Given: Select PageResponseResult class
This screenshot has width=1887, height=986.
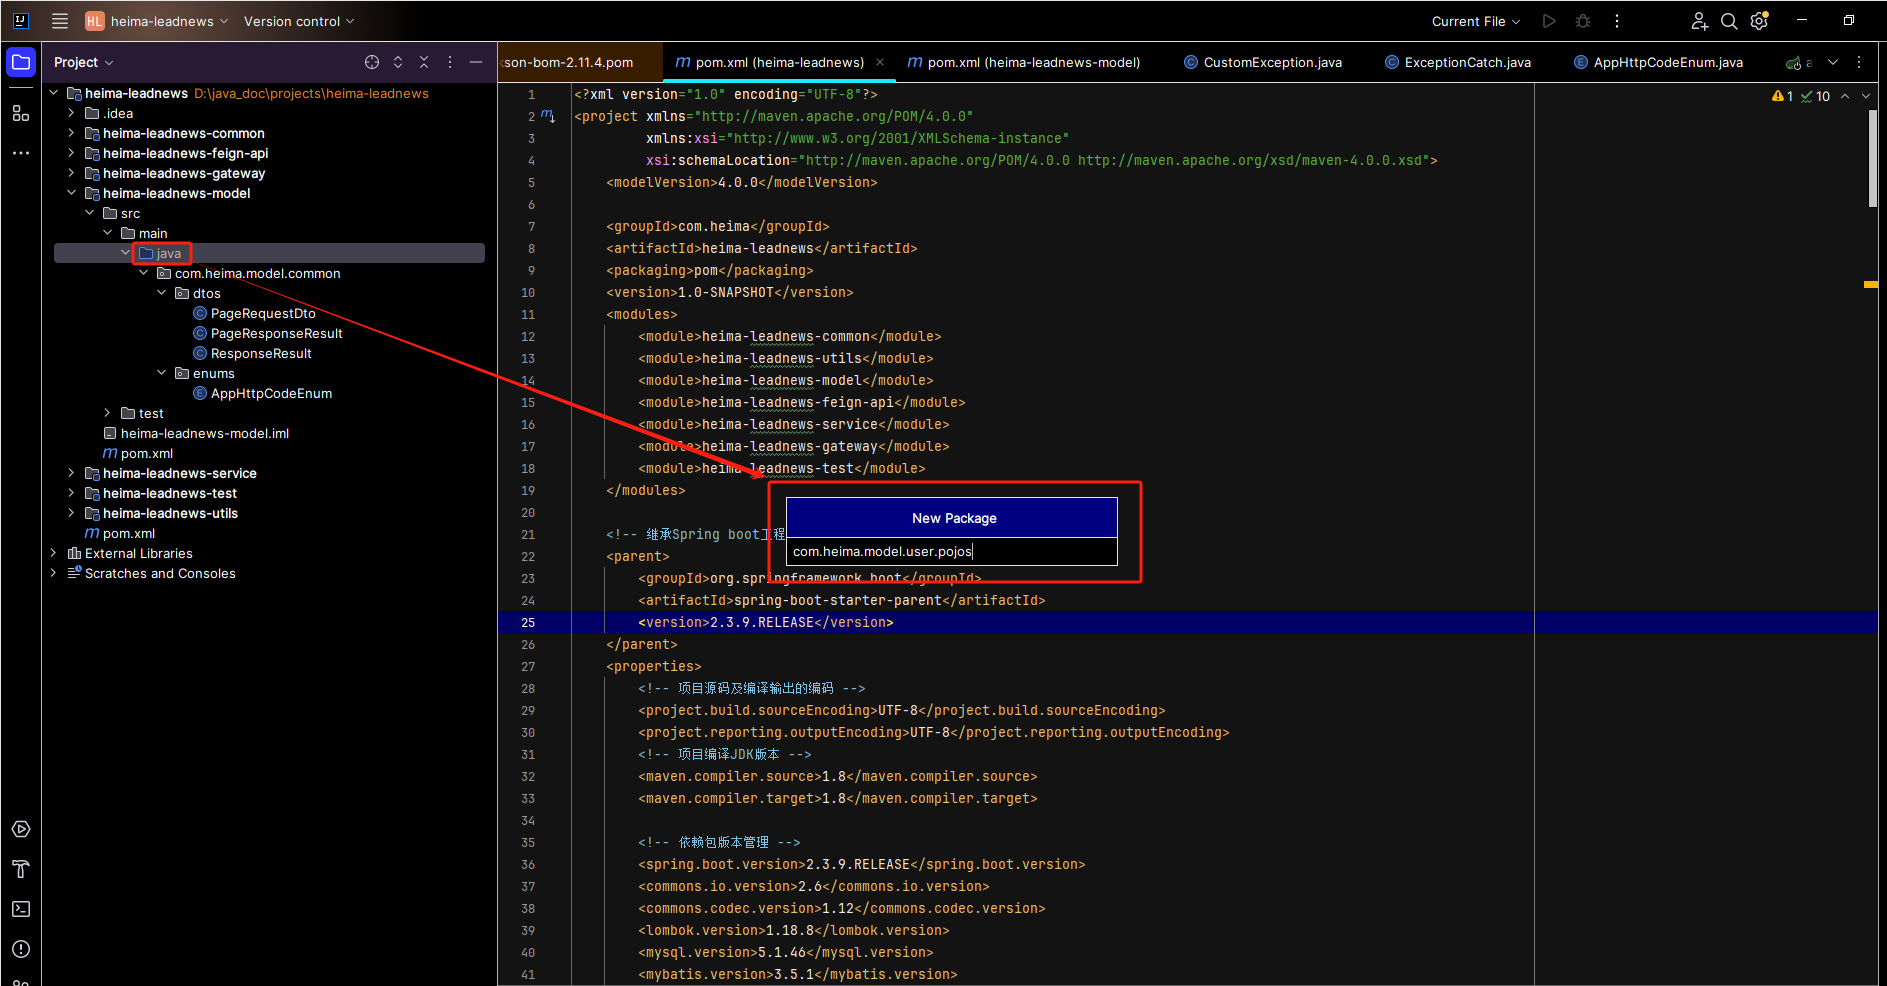Looking at the screenshot, I should click(276, 333).
